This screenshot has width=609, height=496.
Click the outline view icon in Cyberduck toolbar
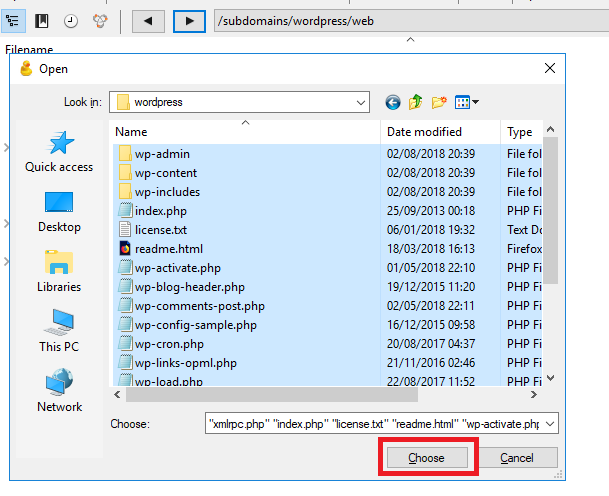click(x=13, y=21)
